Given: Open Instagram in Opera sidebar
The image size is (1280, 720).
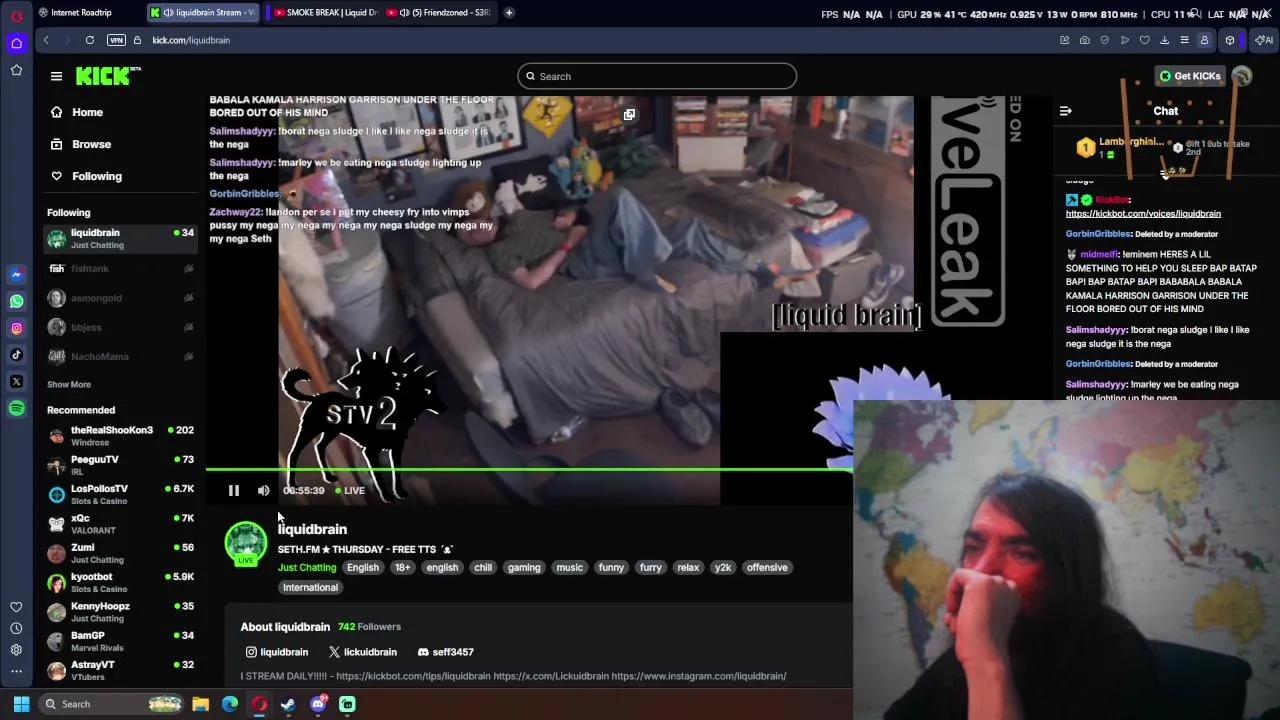Looking at the screenshot, I should pos(16,328).
